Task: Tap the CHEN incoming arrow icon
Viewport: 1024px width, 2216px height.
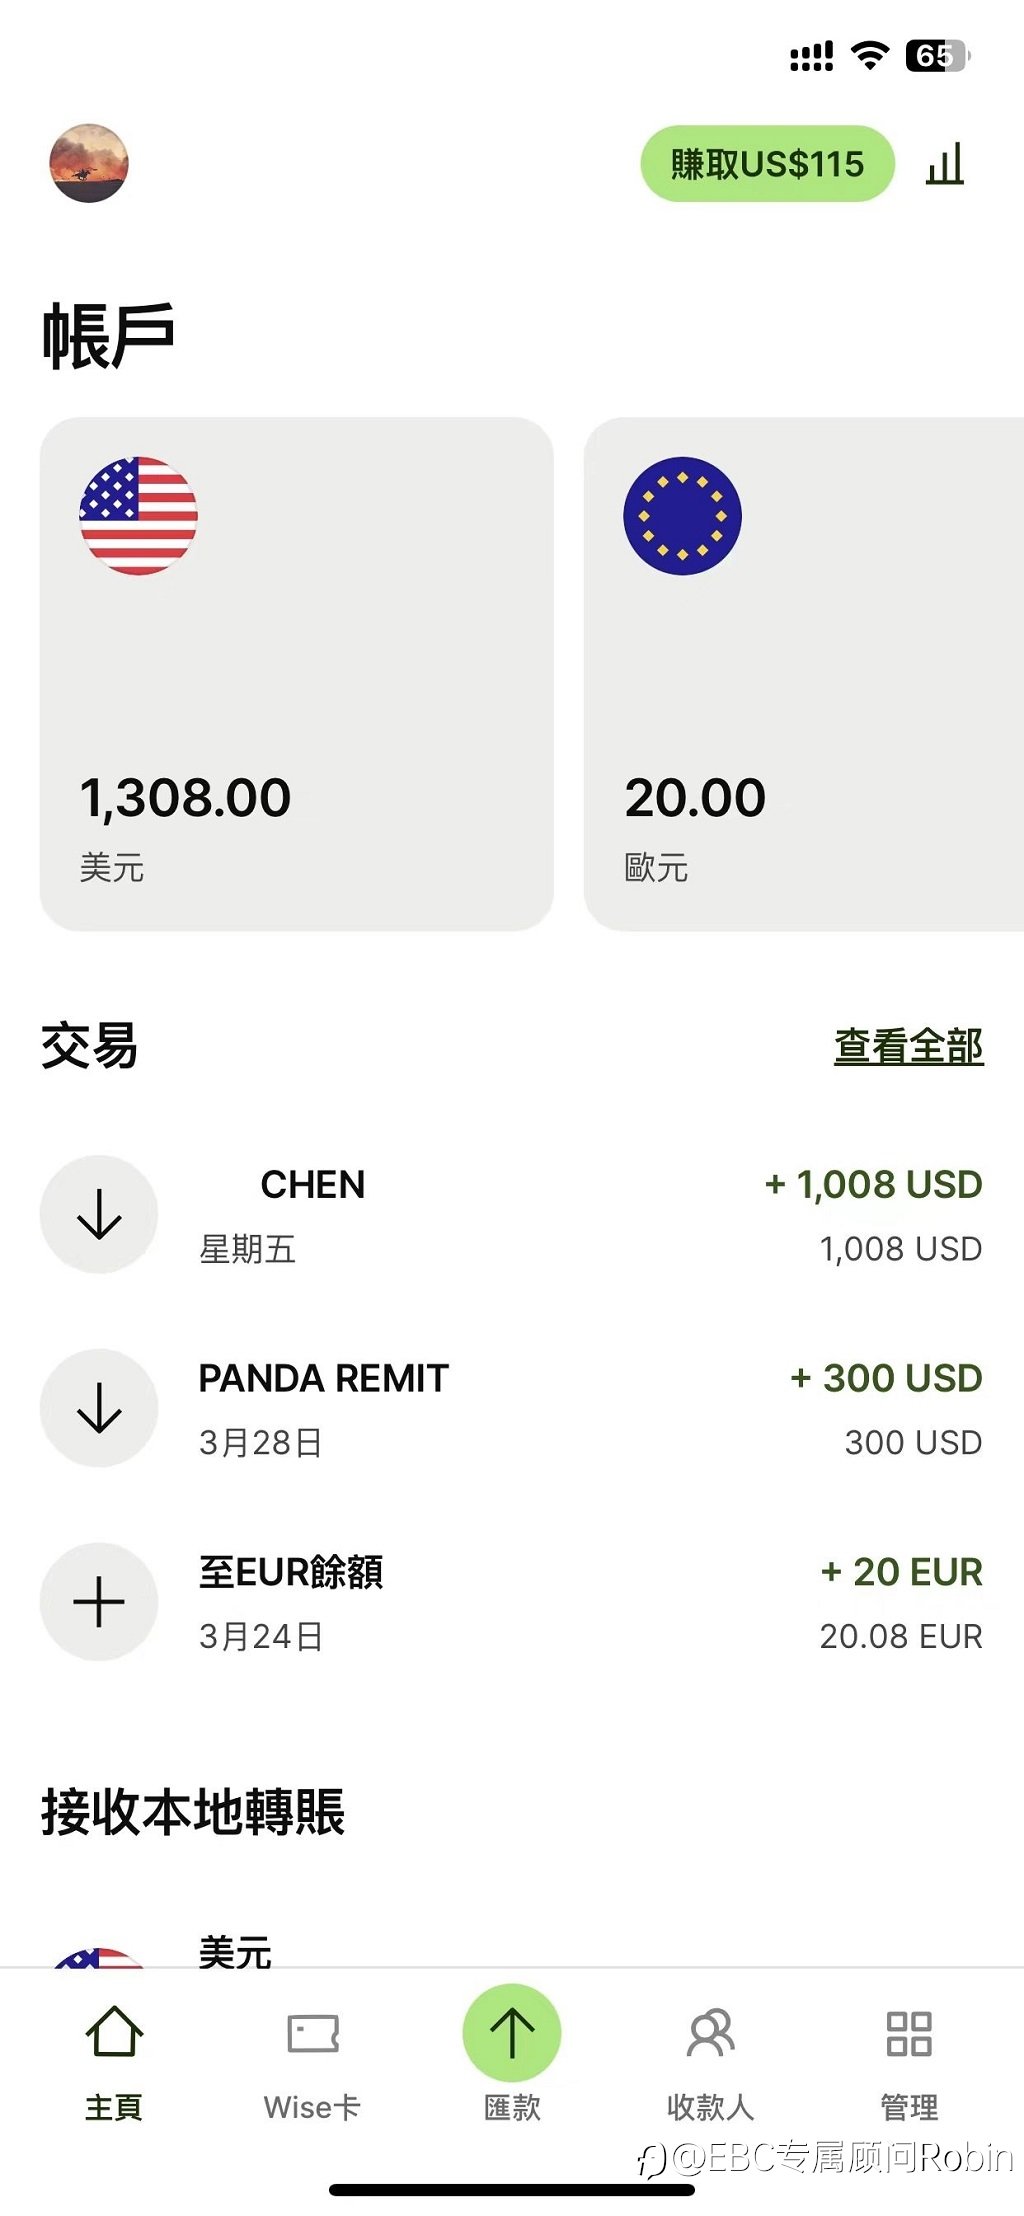Action: click(99, 1214)
